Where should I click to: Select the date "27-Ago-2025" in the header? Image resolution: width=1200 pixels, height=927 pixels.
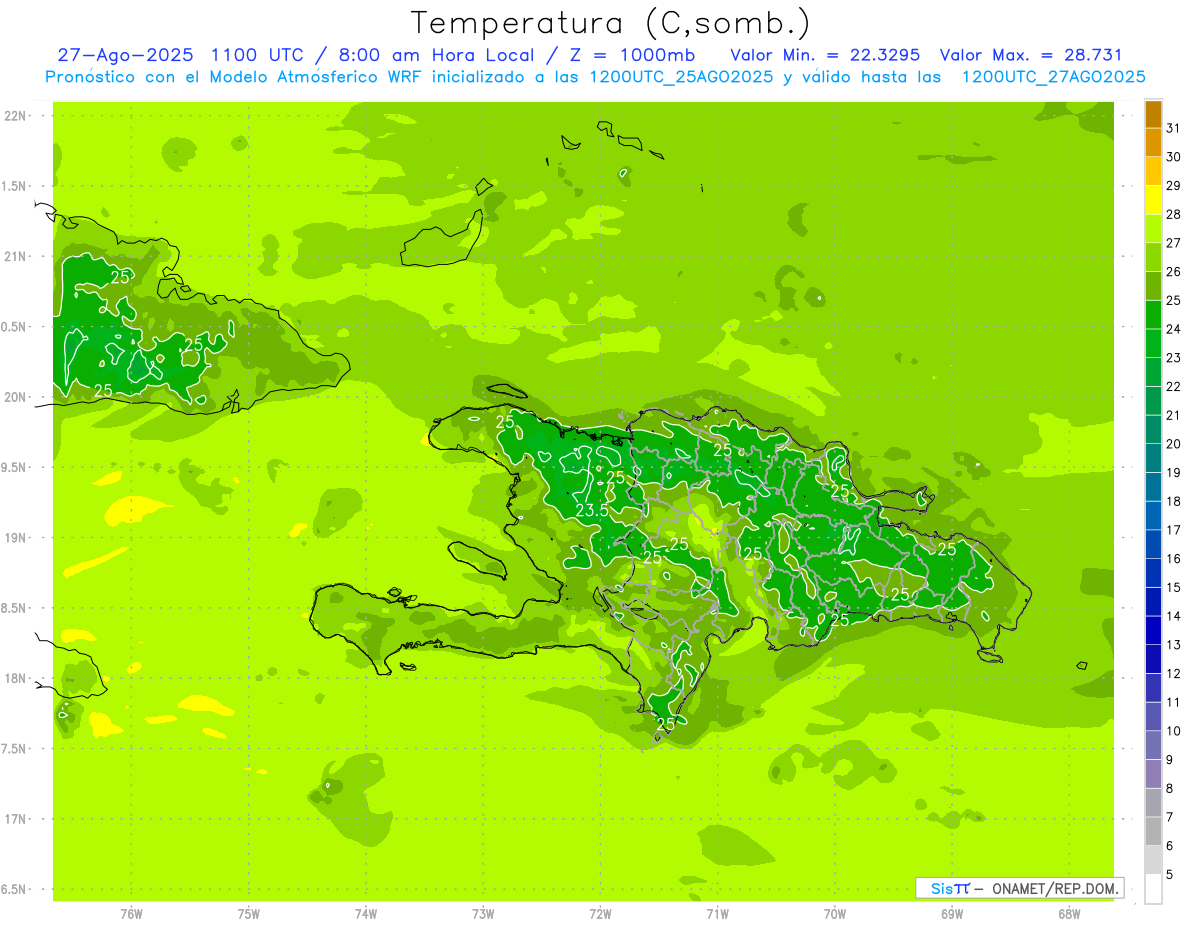click(126, 55)
